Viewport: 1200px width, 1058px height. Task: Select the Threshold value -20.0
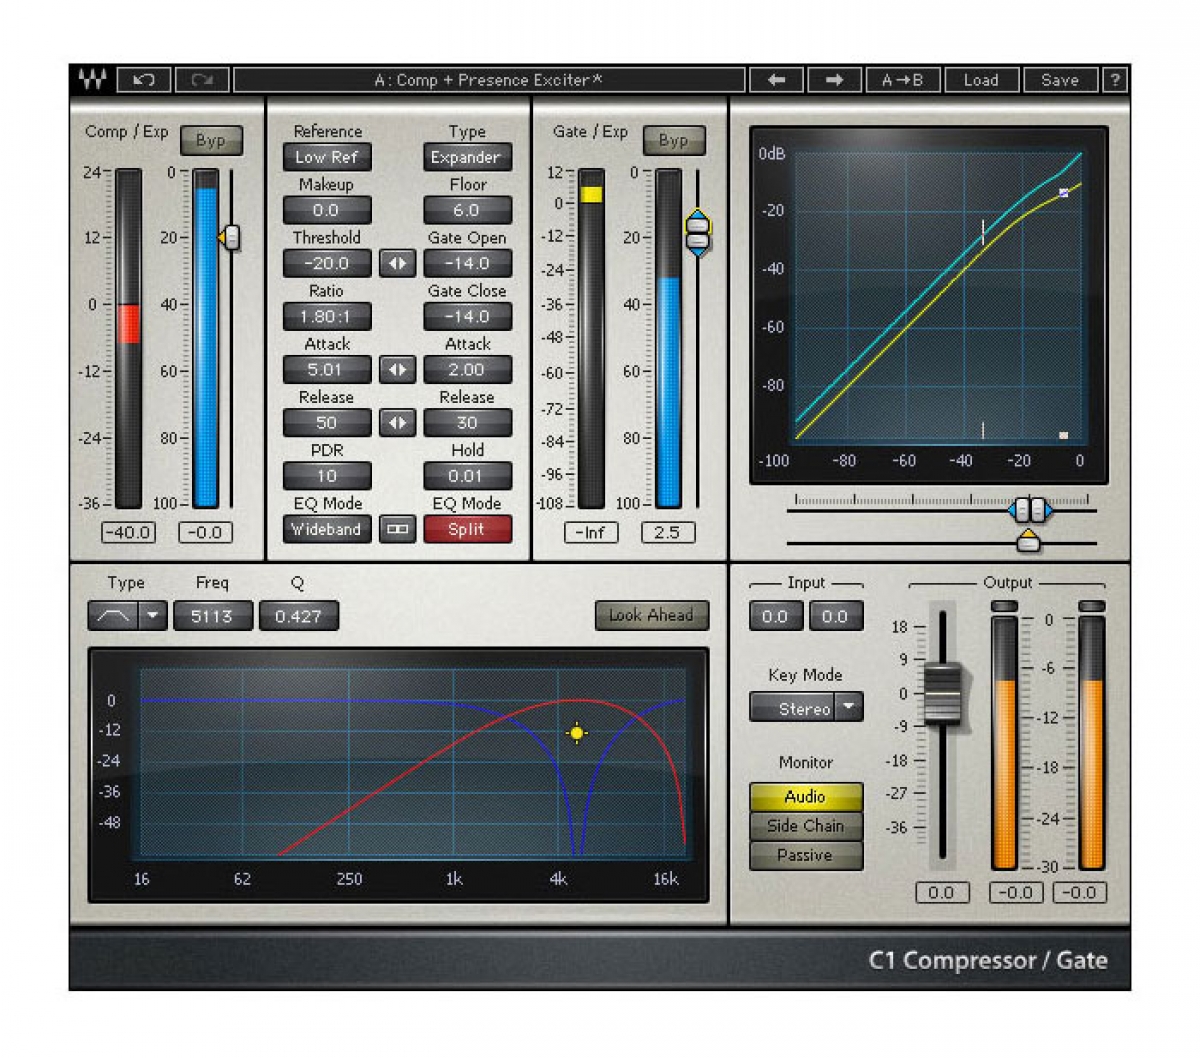pyautogui.click(x=327, y=263)
